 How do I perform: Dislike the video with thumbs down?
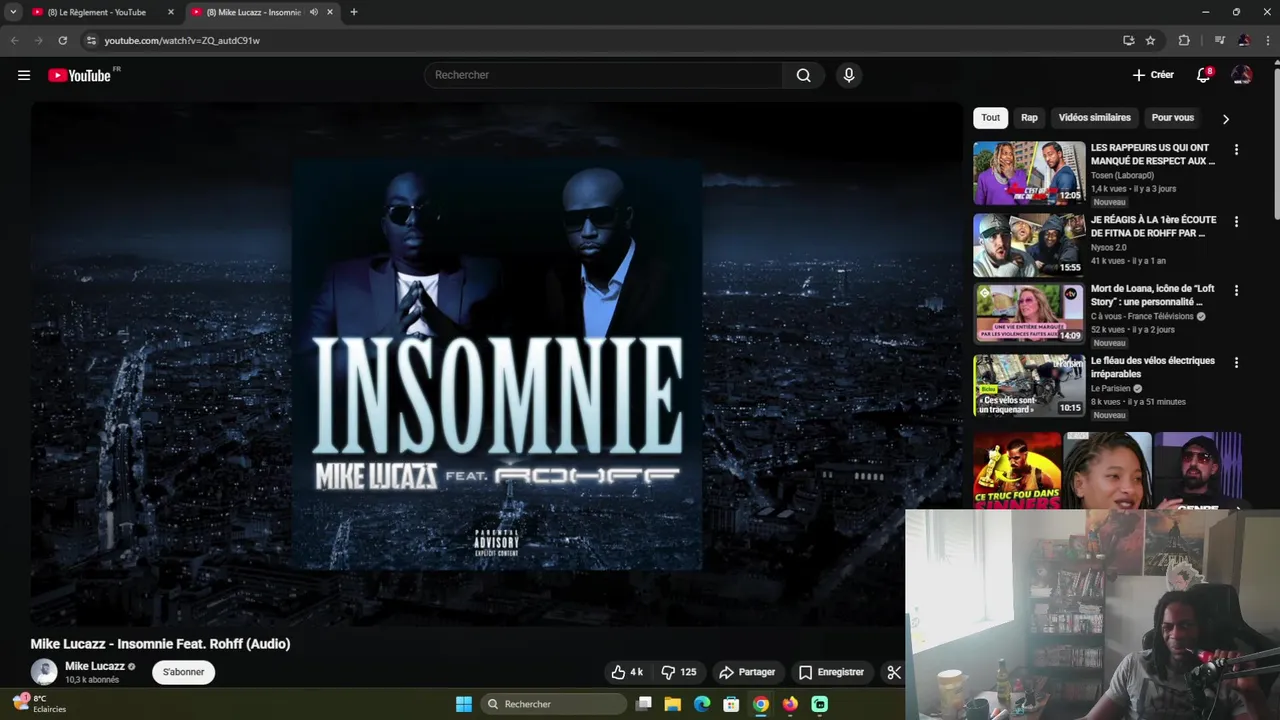[x=680, y=672]
